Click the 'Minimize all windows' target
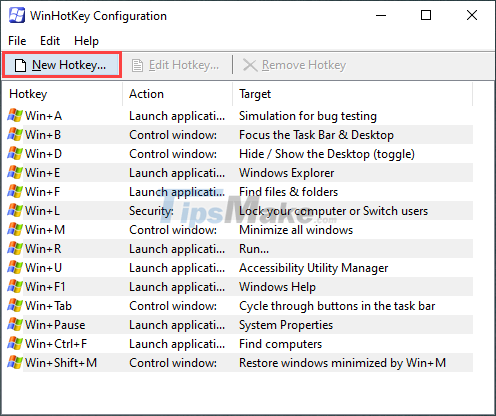 point(296,230)
